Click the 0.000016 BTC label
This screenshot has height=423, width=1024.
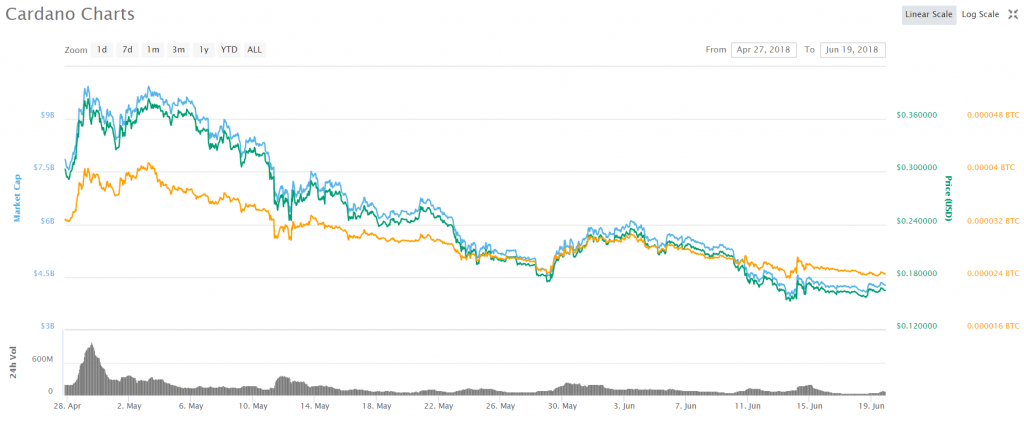[993, 326]
